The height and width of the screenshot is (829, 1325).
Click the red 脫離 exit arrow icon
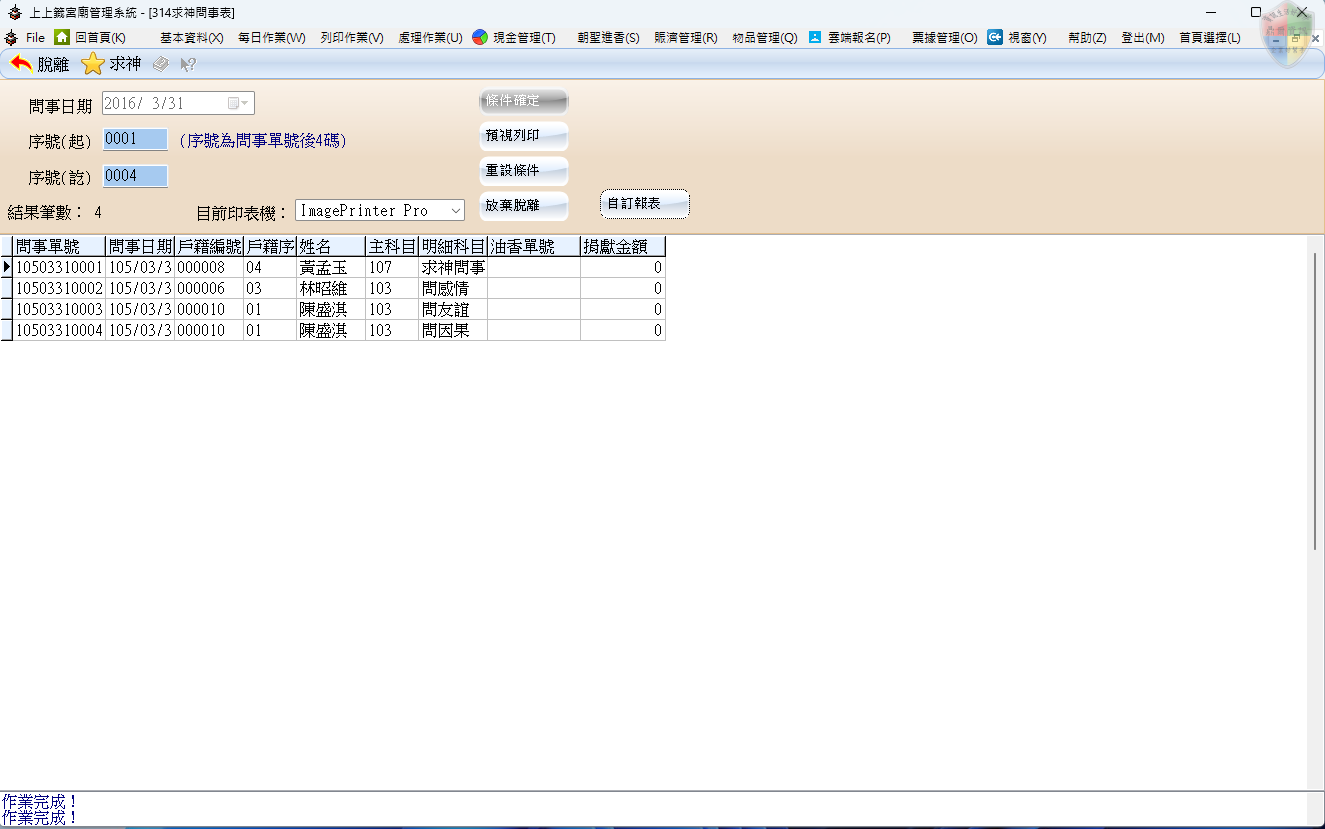21,64
